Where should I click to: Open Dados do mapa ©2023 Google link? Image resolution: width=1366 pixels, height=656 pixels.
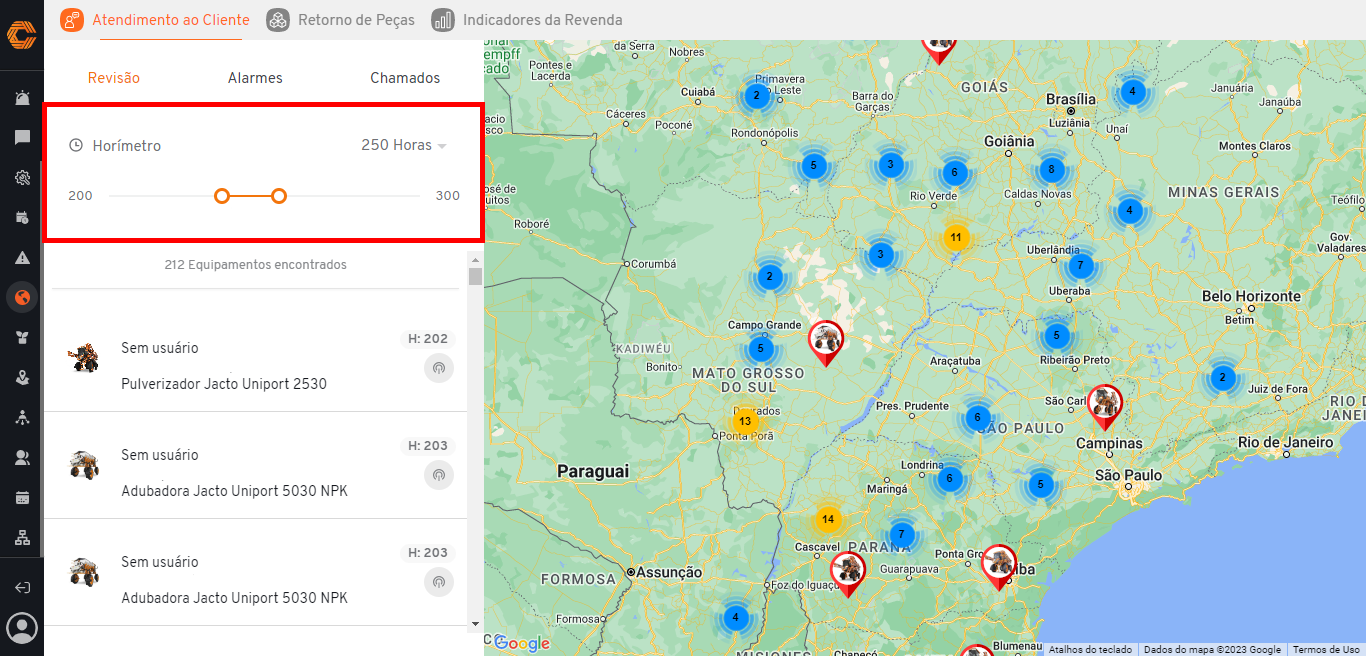click(x=1212, y=649)
